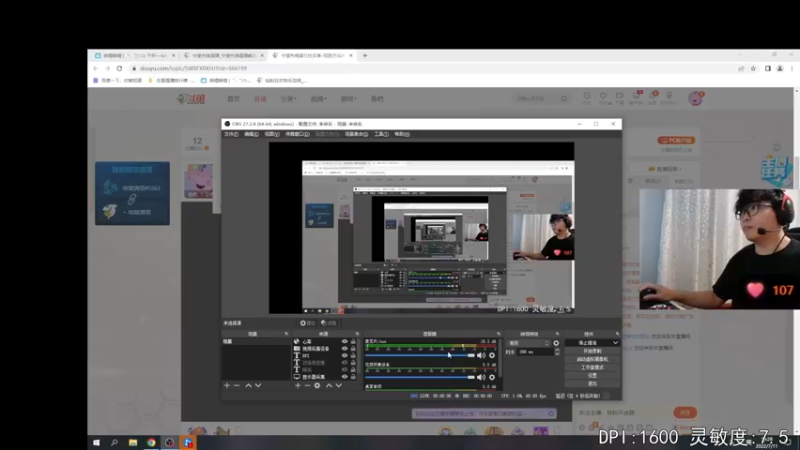This screenshot has width=800, height=450.
Task: Open source 滤镜 button above the panels
Action: 329,323
